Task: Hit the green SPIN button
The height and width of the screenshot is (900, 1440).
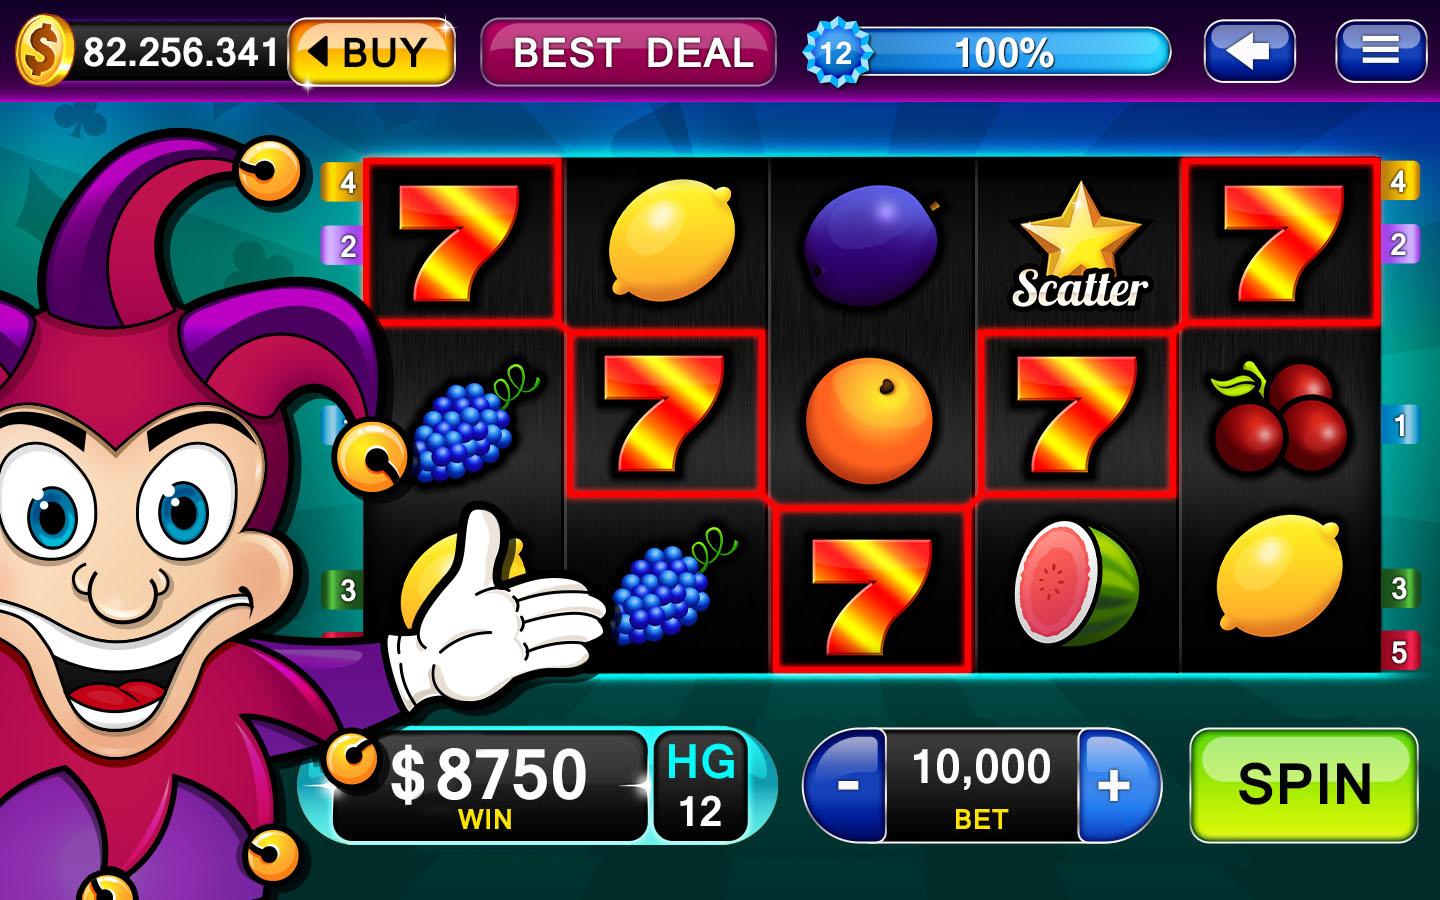Action: (x=1304, y=785)
